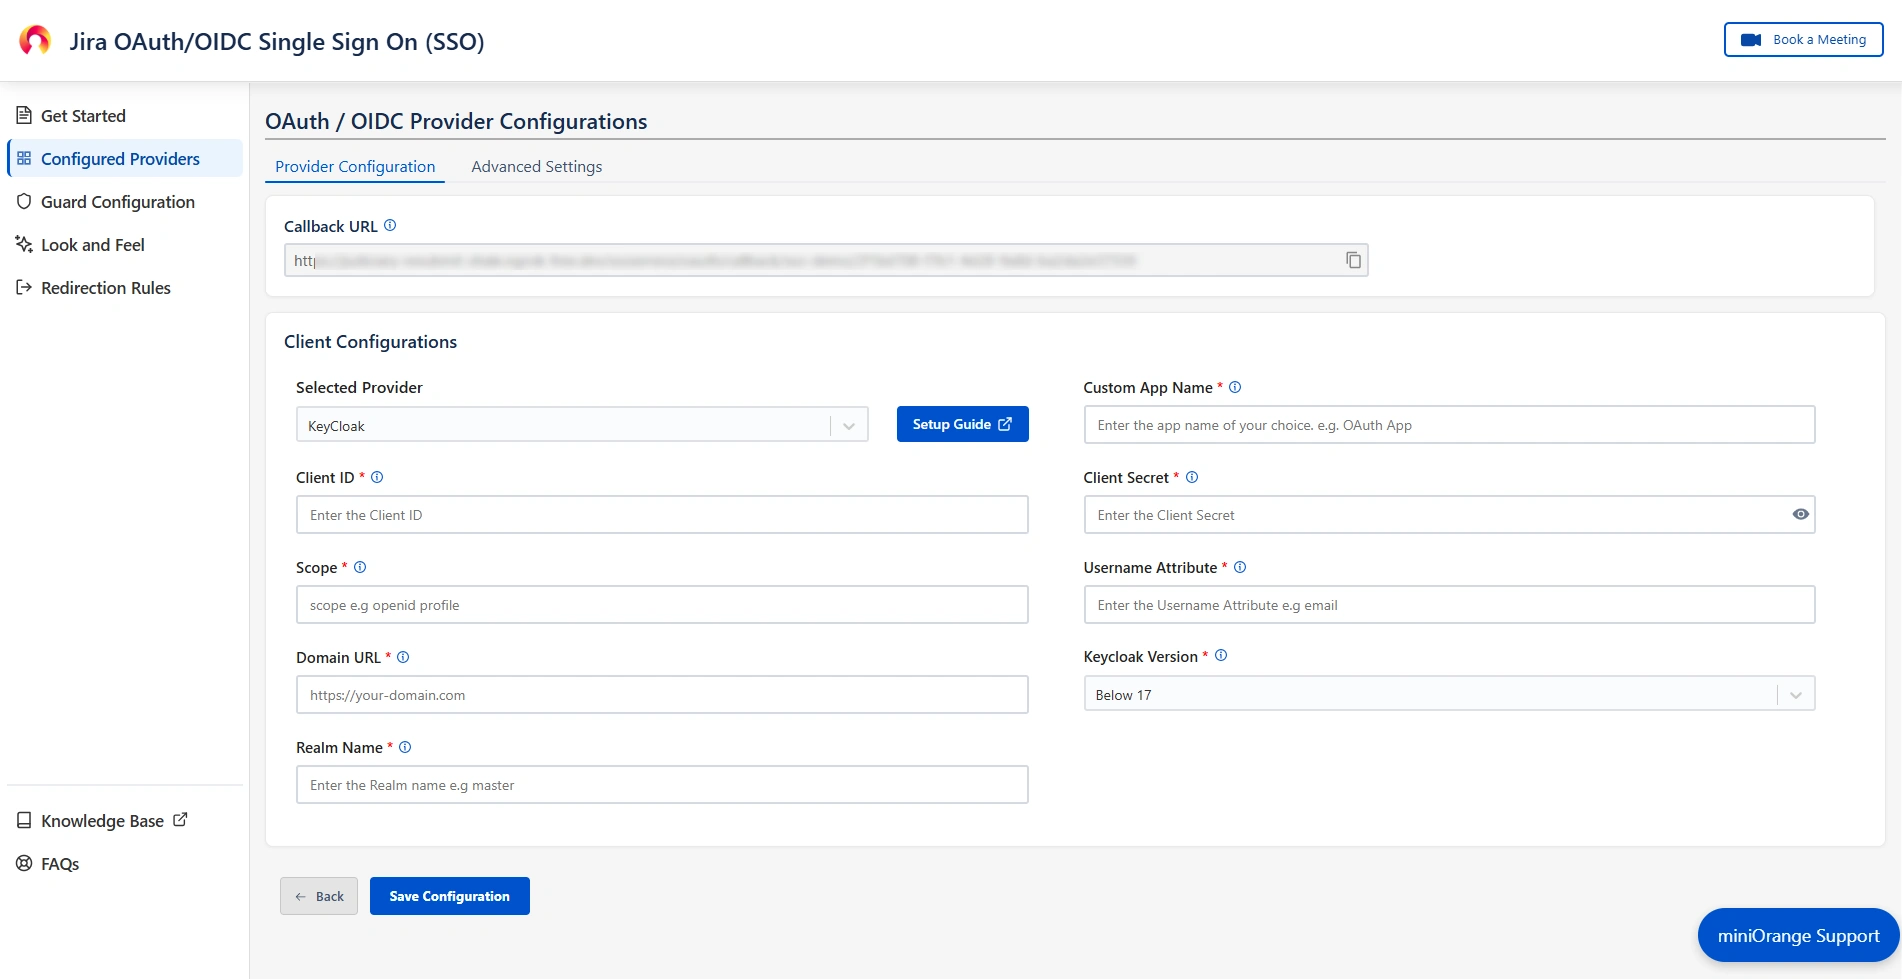The height and width of the screenshot is (979, 1902).
Task: Click the miniOrange logo icon
Action: 35,40
